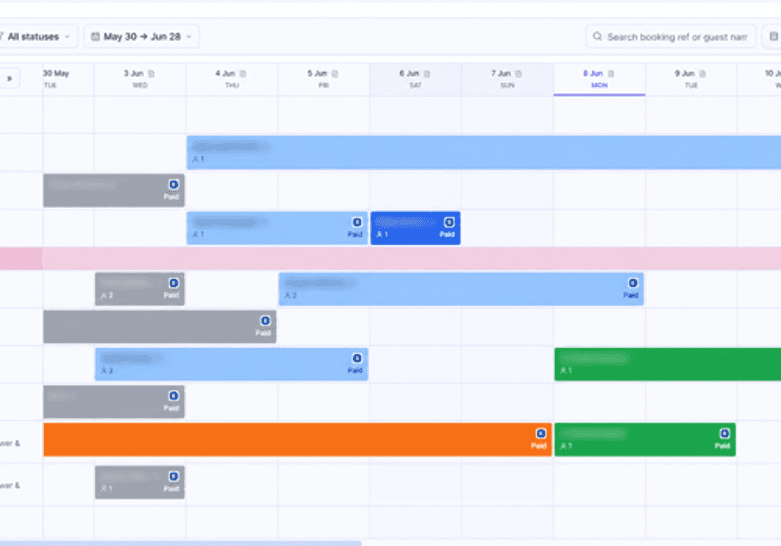Click the guest count on the dark blue 6 Jun booking
The width and height of the screenshot is (781, 546).
382,234
